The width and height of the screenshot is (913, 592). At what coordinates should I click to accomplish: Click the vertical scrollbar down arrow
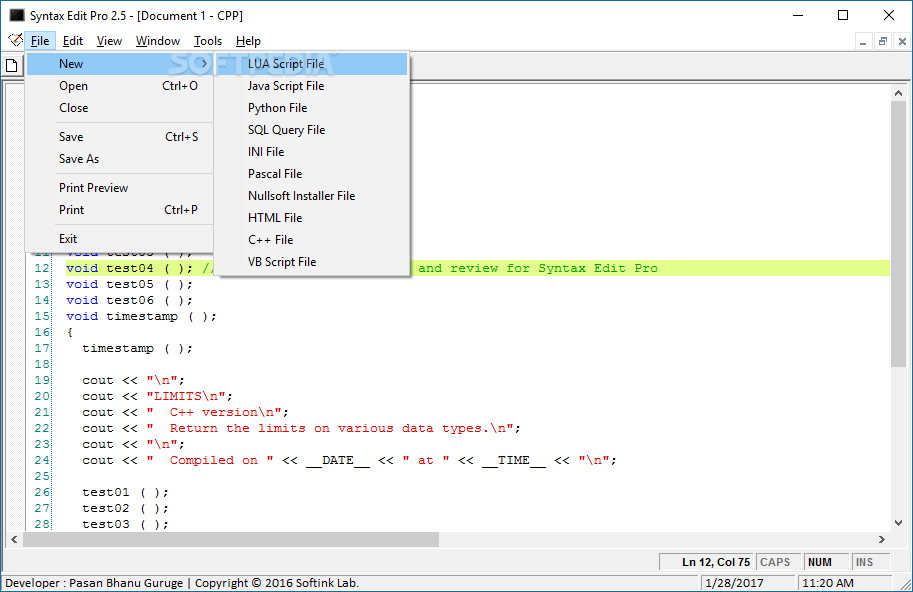coord(898,523)
